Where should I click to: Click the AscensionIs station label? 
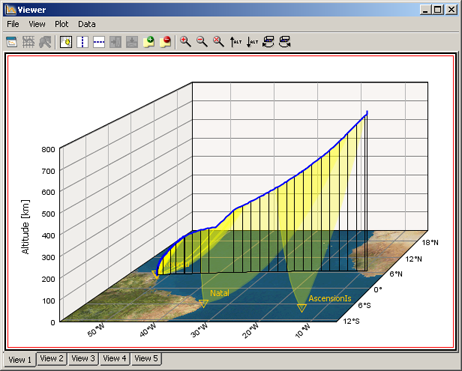tap(330, 298)
